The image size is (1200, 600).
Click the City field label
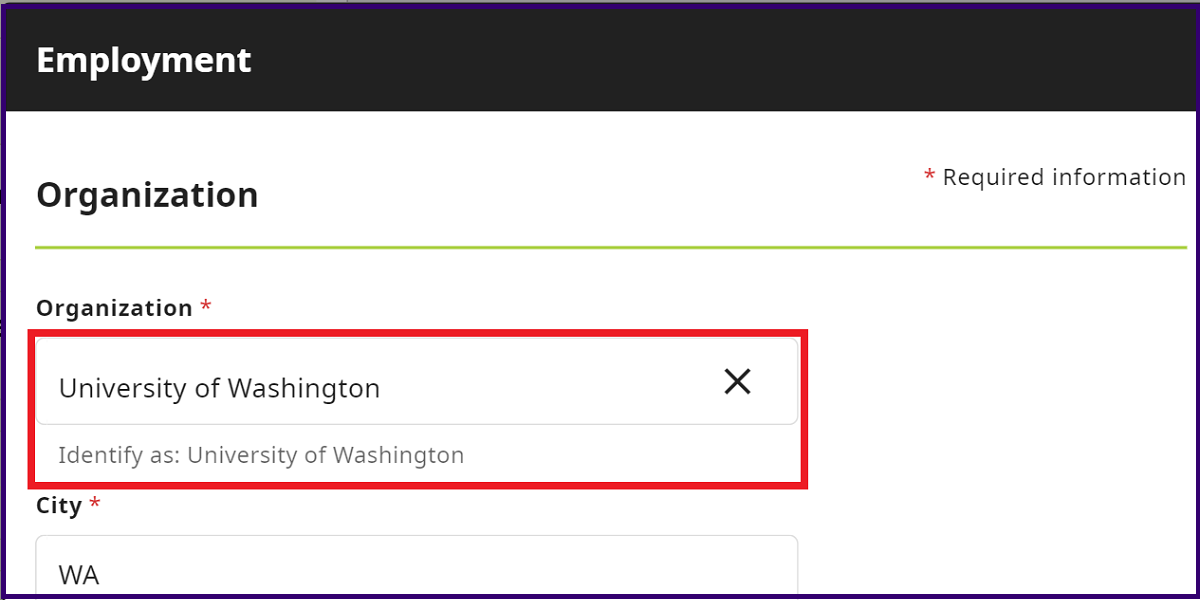pos(59,506)
